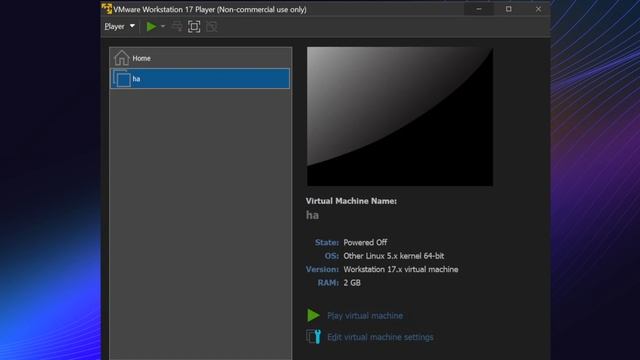Close the VMware Player window
Screen dimensions: 640x360
click(538, 9)
